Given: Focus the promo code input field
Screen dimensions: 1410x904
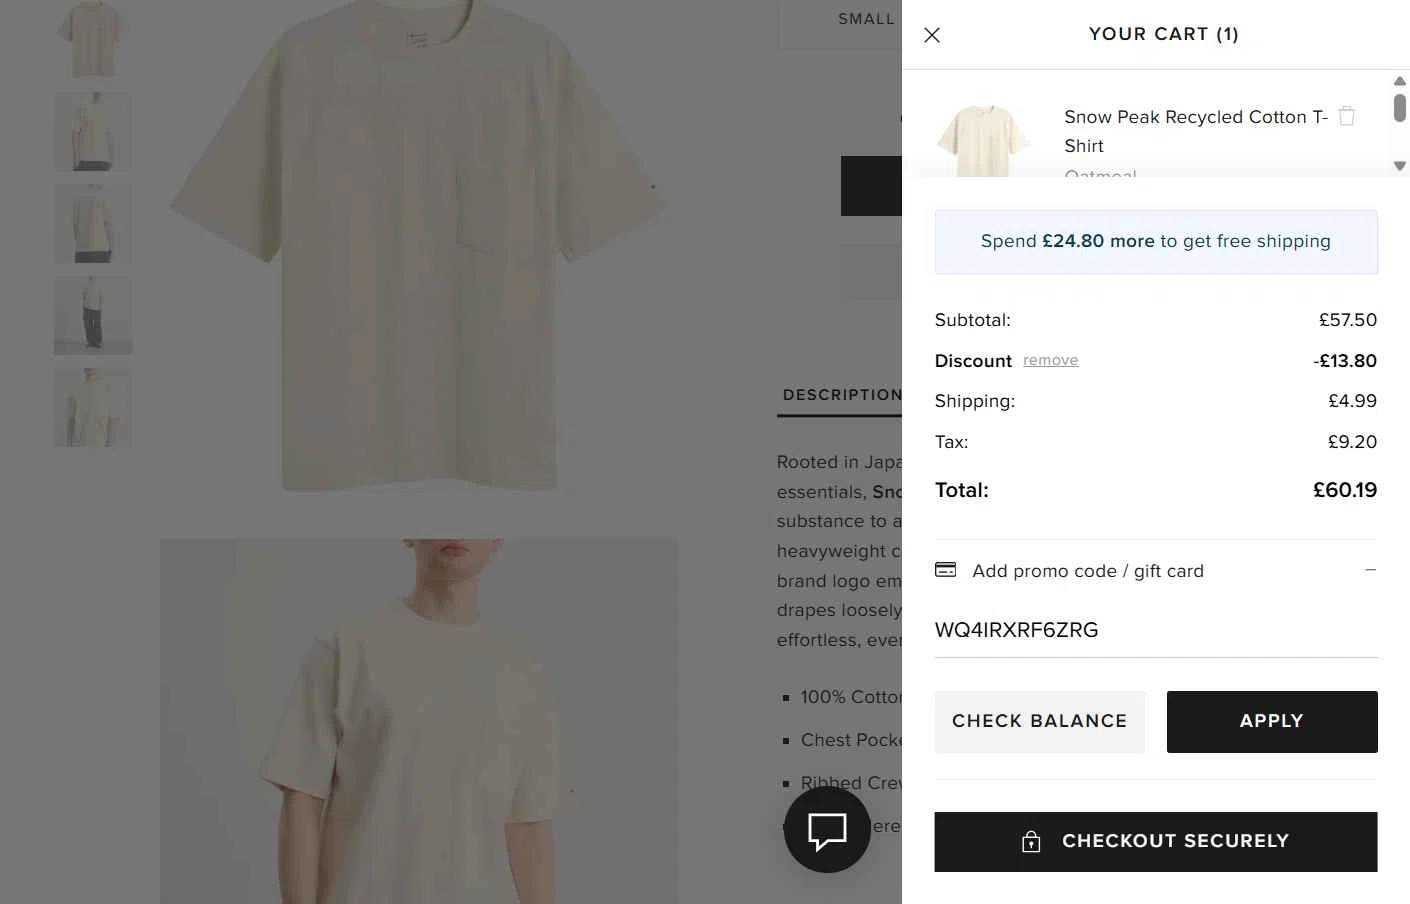Looking at the screenshot, I should pos(1155,630).
